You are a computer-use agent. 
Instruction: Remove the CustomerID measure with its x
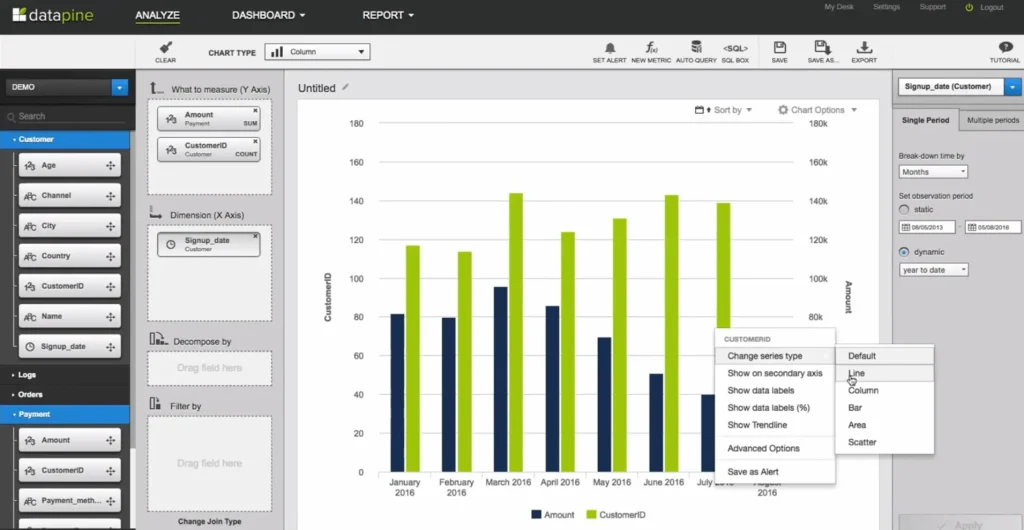pyautogui.click(x=255, y=142)
